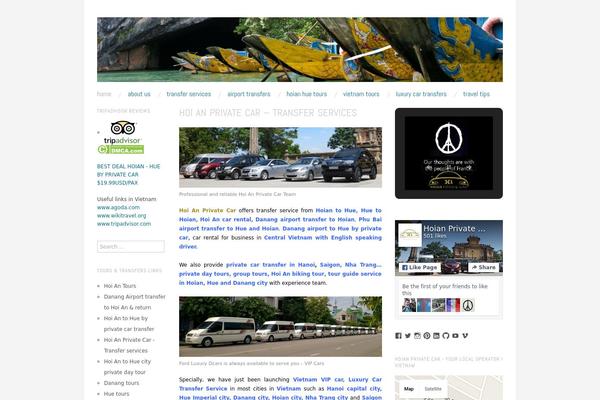The image size is (600, 400).
Task: Click private car transfer in Hanoi link
Action: [271, 264]
